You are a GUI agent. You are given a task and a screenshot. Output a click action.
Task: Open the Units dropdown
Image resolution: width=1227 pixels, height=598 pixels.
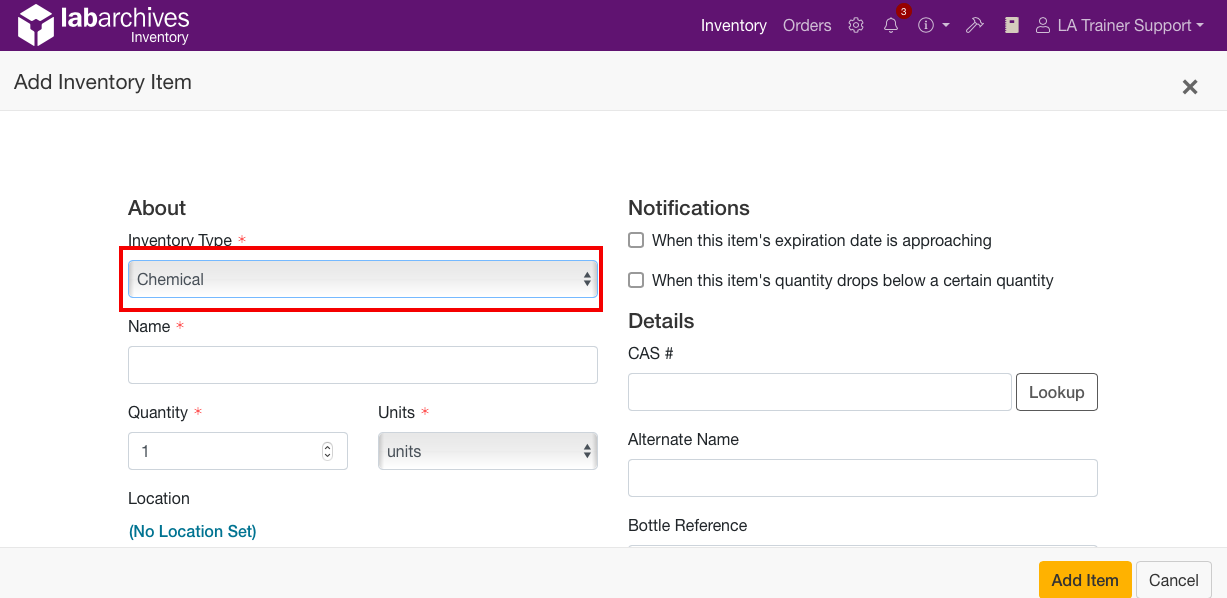487,451
